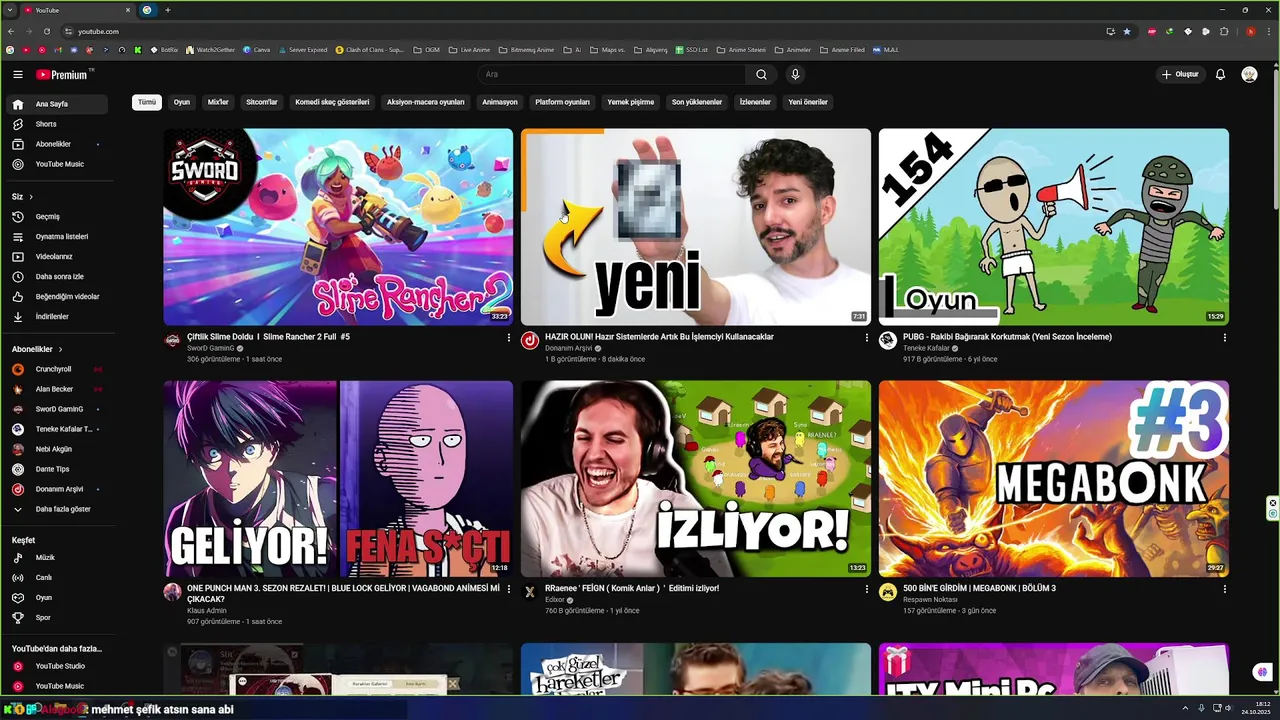The height and width of the screenshot is (720, 1280).
Task: Reload the page in browser toolbar
Action: (x=46, y=31)
